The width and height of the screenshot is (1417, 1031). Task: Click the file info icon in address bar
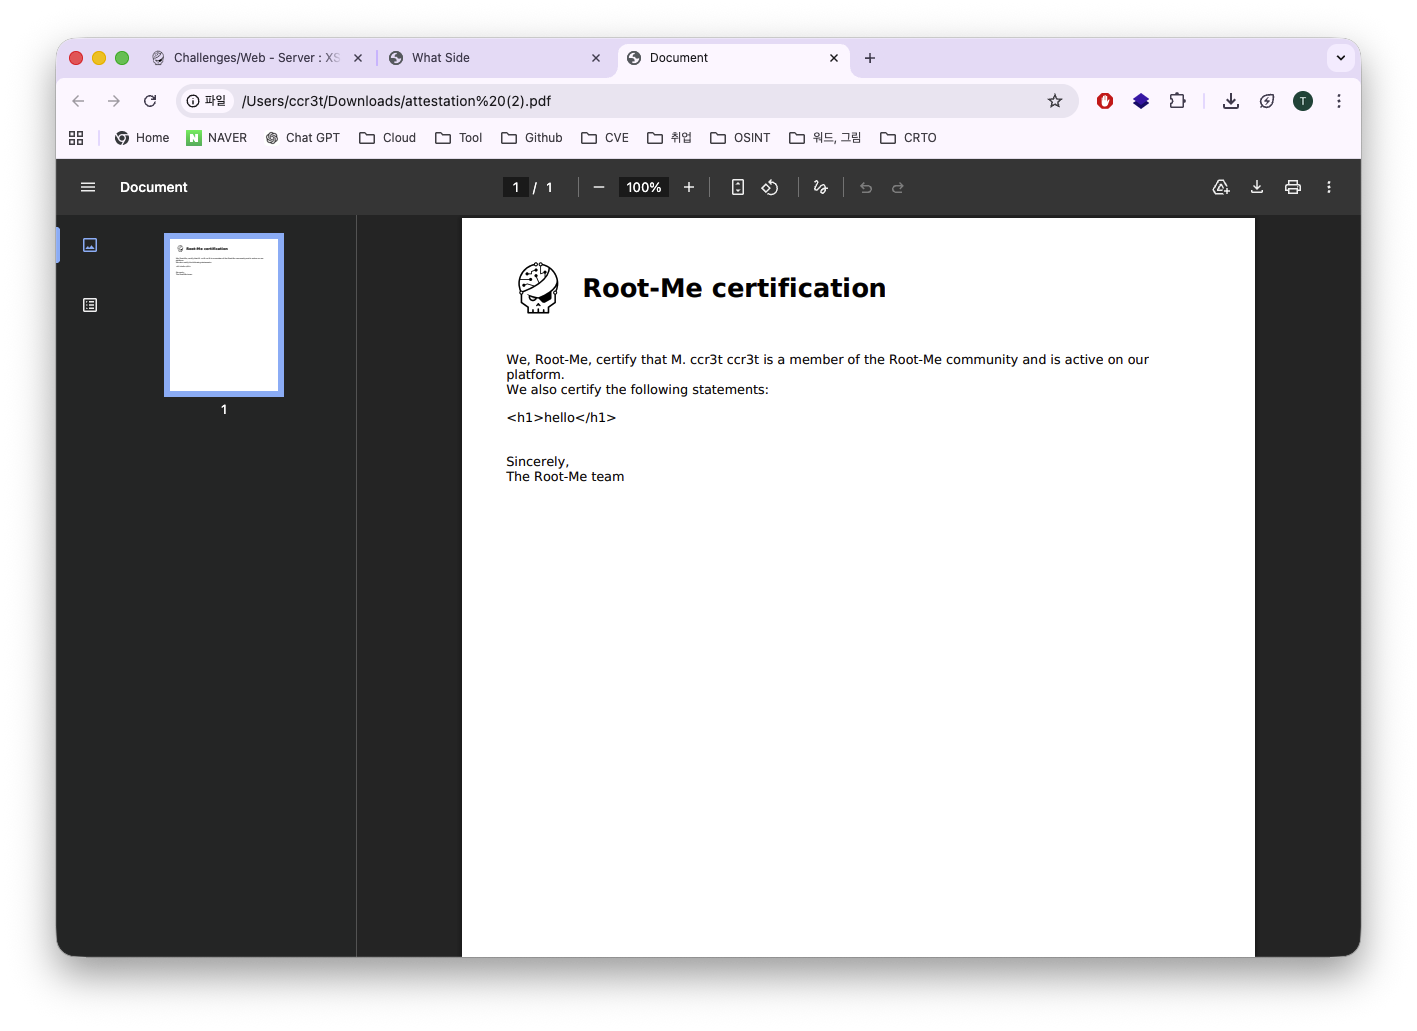pos(208,101)
